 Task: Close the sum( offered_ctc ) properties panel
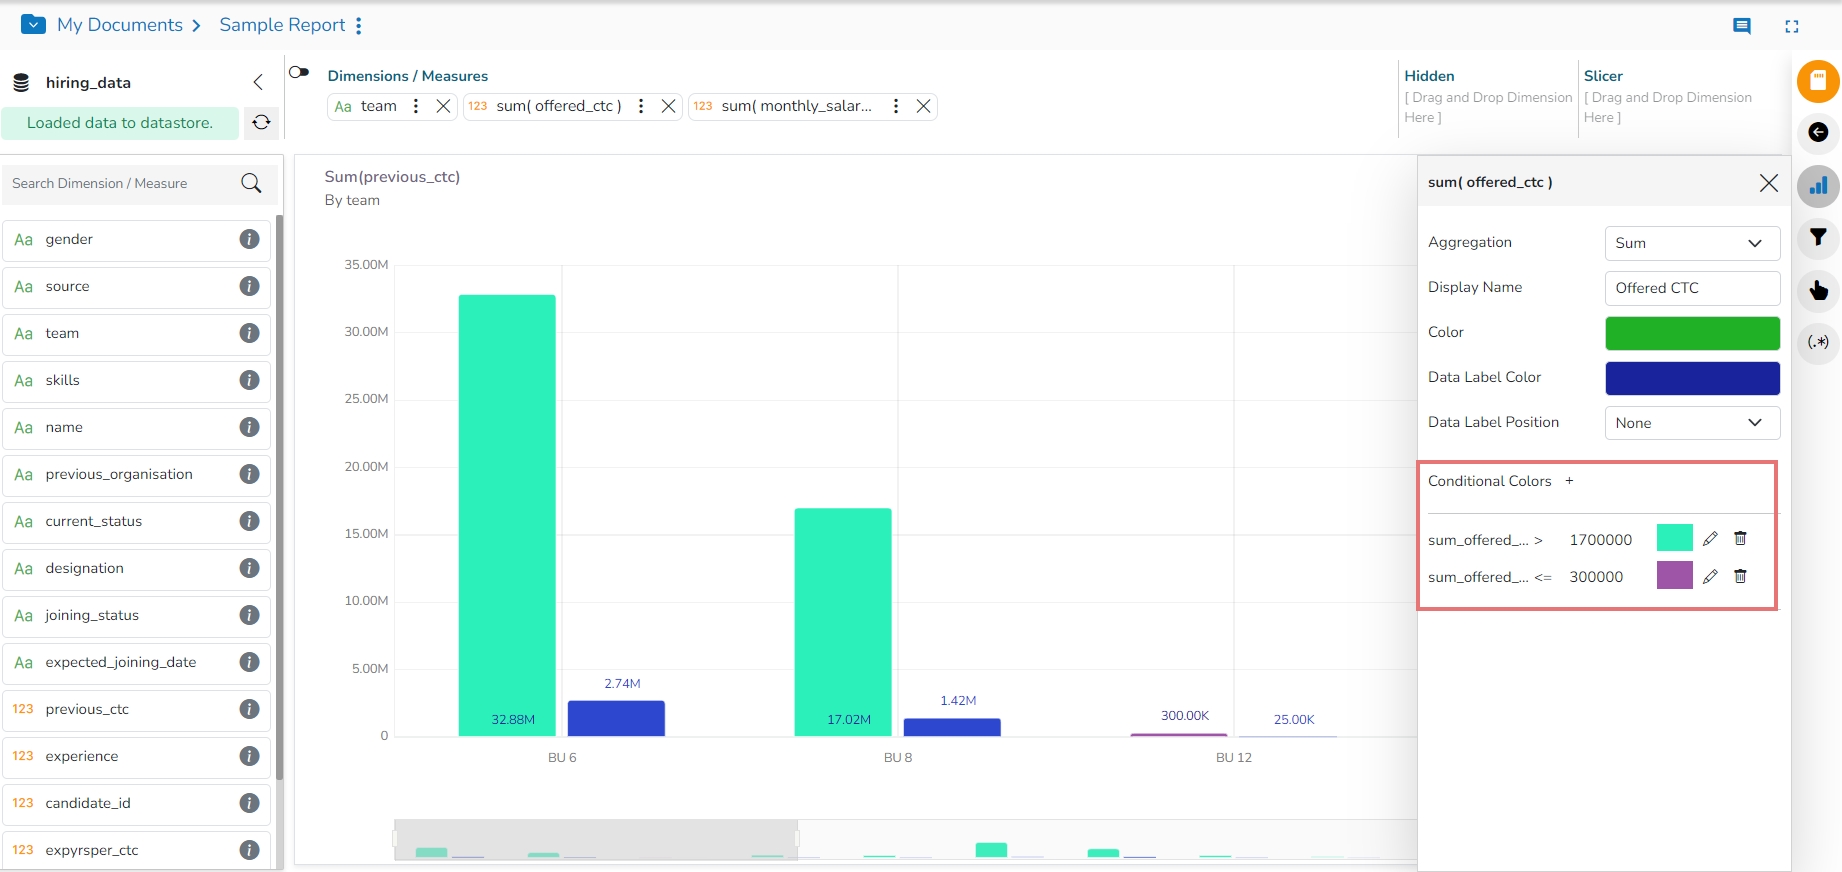tap(1768, 182)
